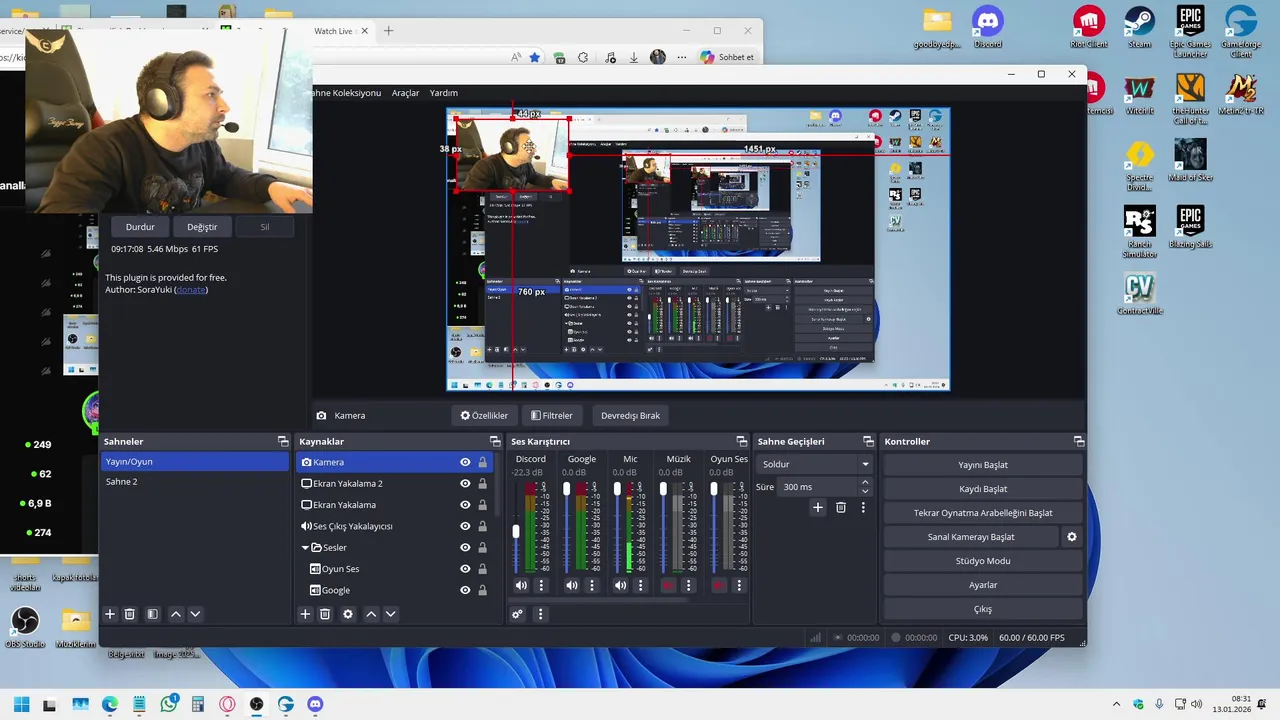This screenshot has width=1280, height=720.
Task: Pop out the Kaynaklar dock panel
Action: [495, 441]
